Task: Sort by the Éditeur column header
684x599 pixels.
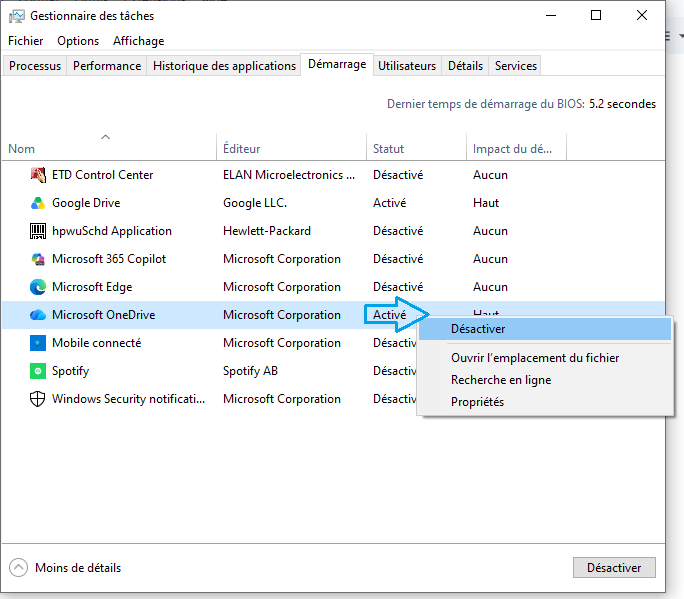Action: tap(291, 147)
